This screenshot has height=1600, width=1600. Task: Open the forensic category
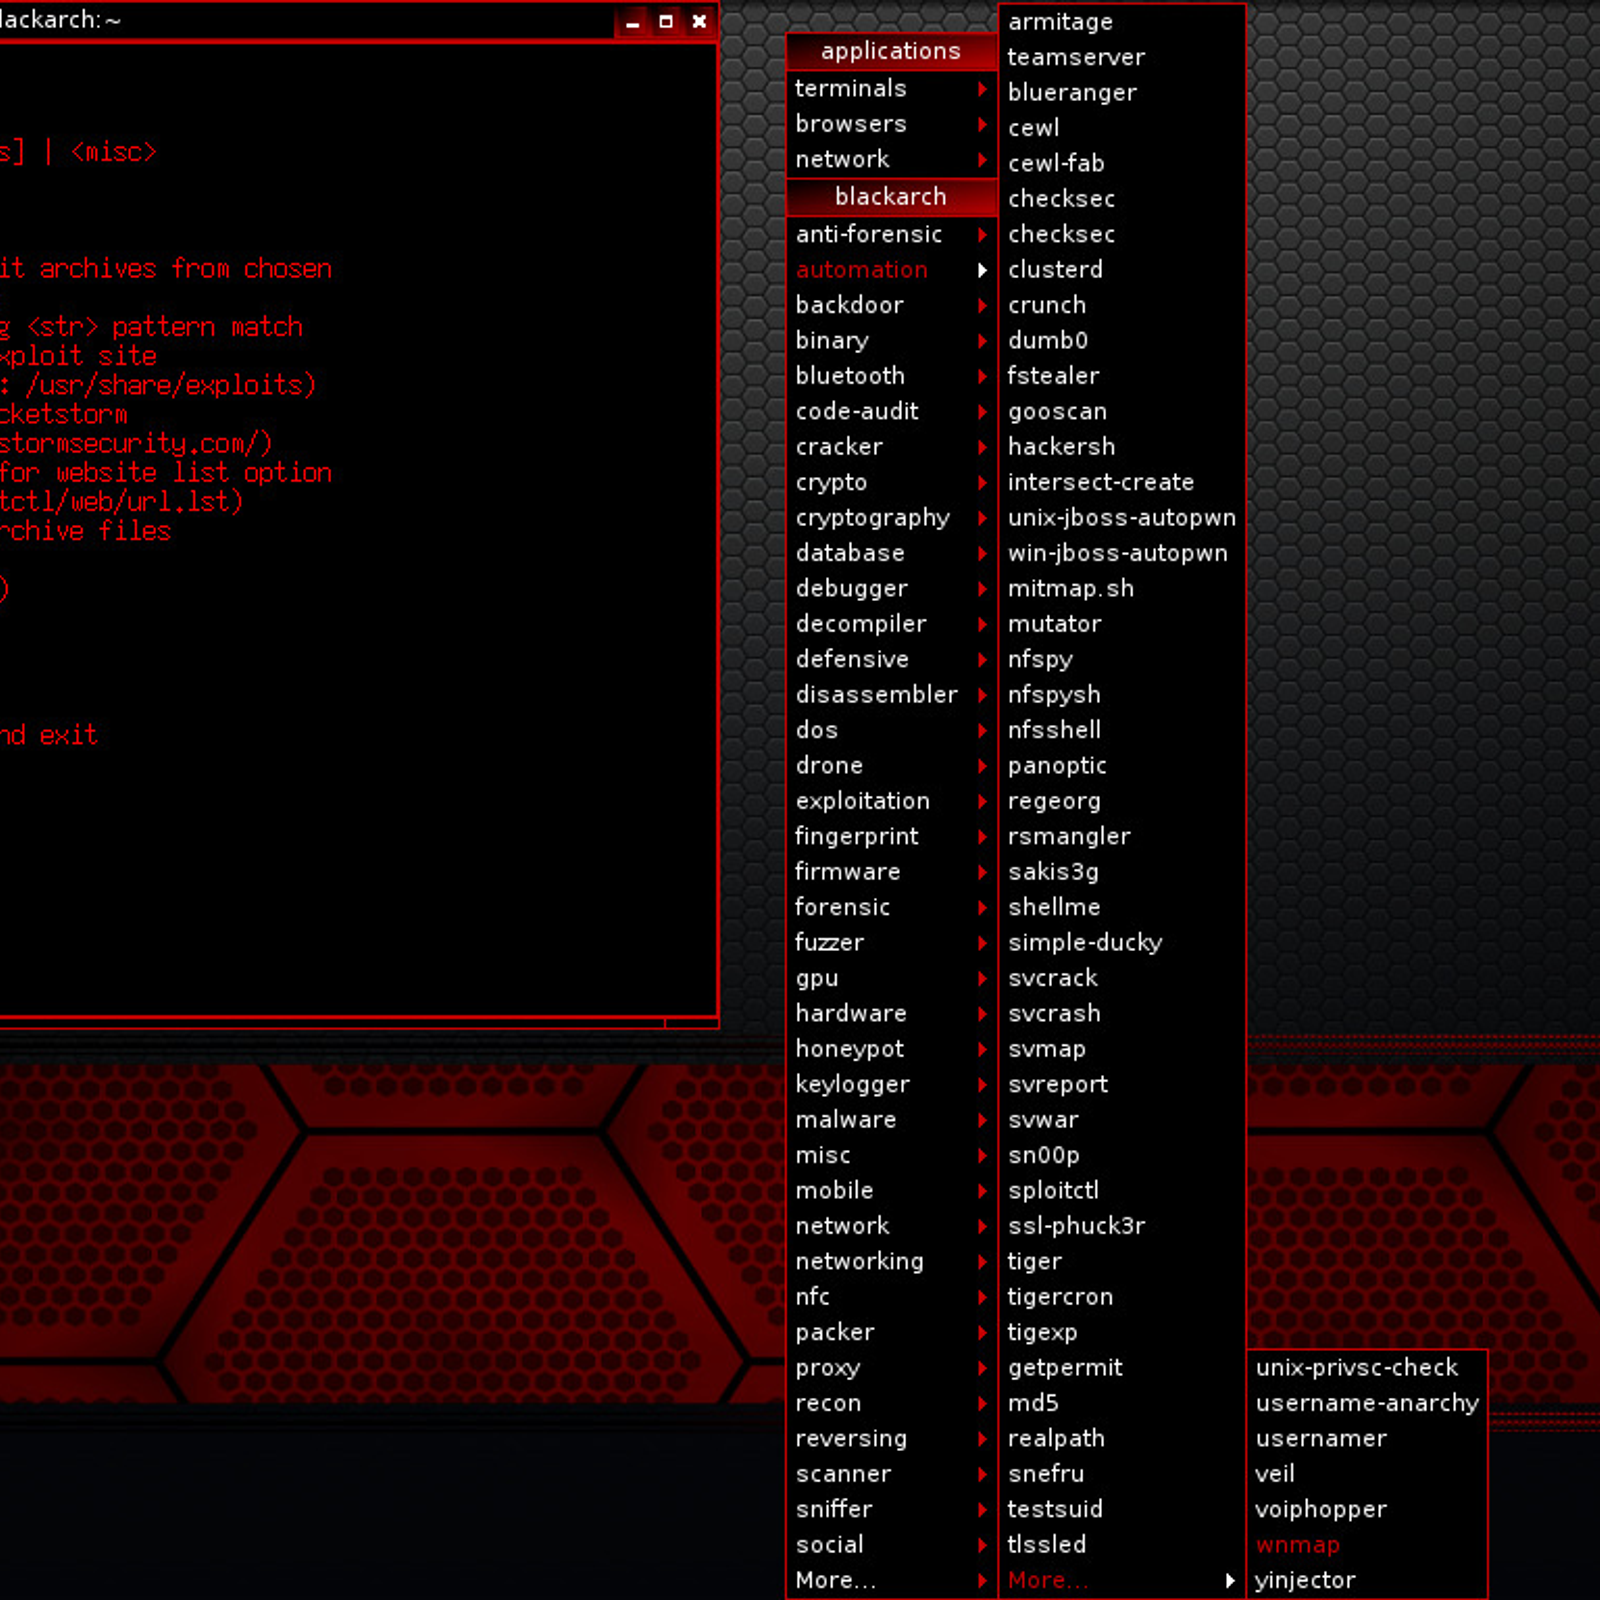892,907
